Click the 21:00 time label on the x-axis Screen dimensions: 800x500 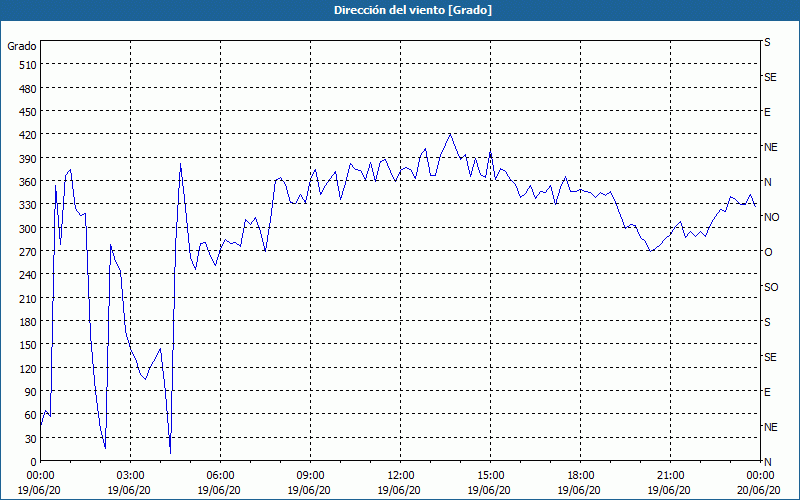(670, 476)
